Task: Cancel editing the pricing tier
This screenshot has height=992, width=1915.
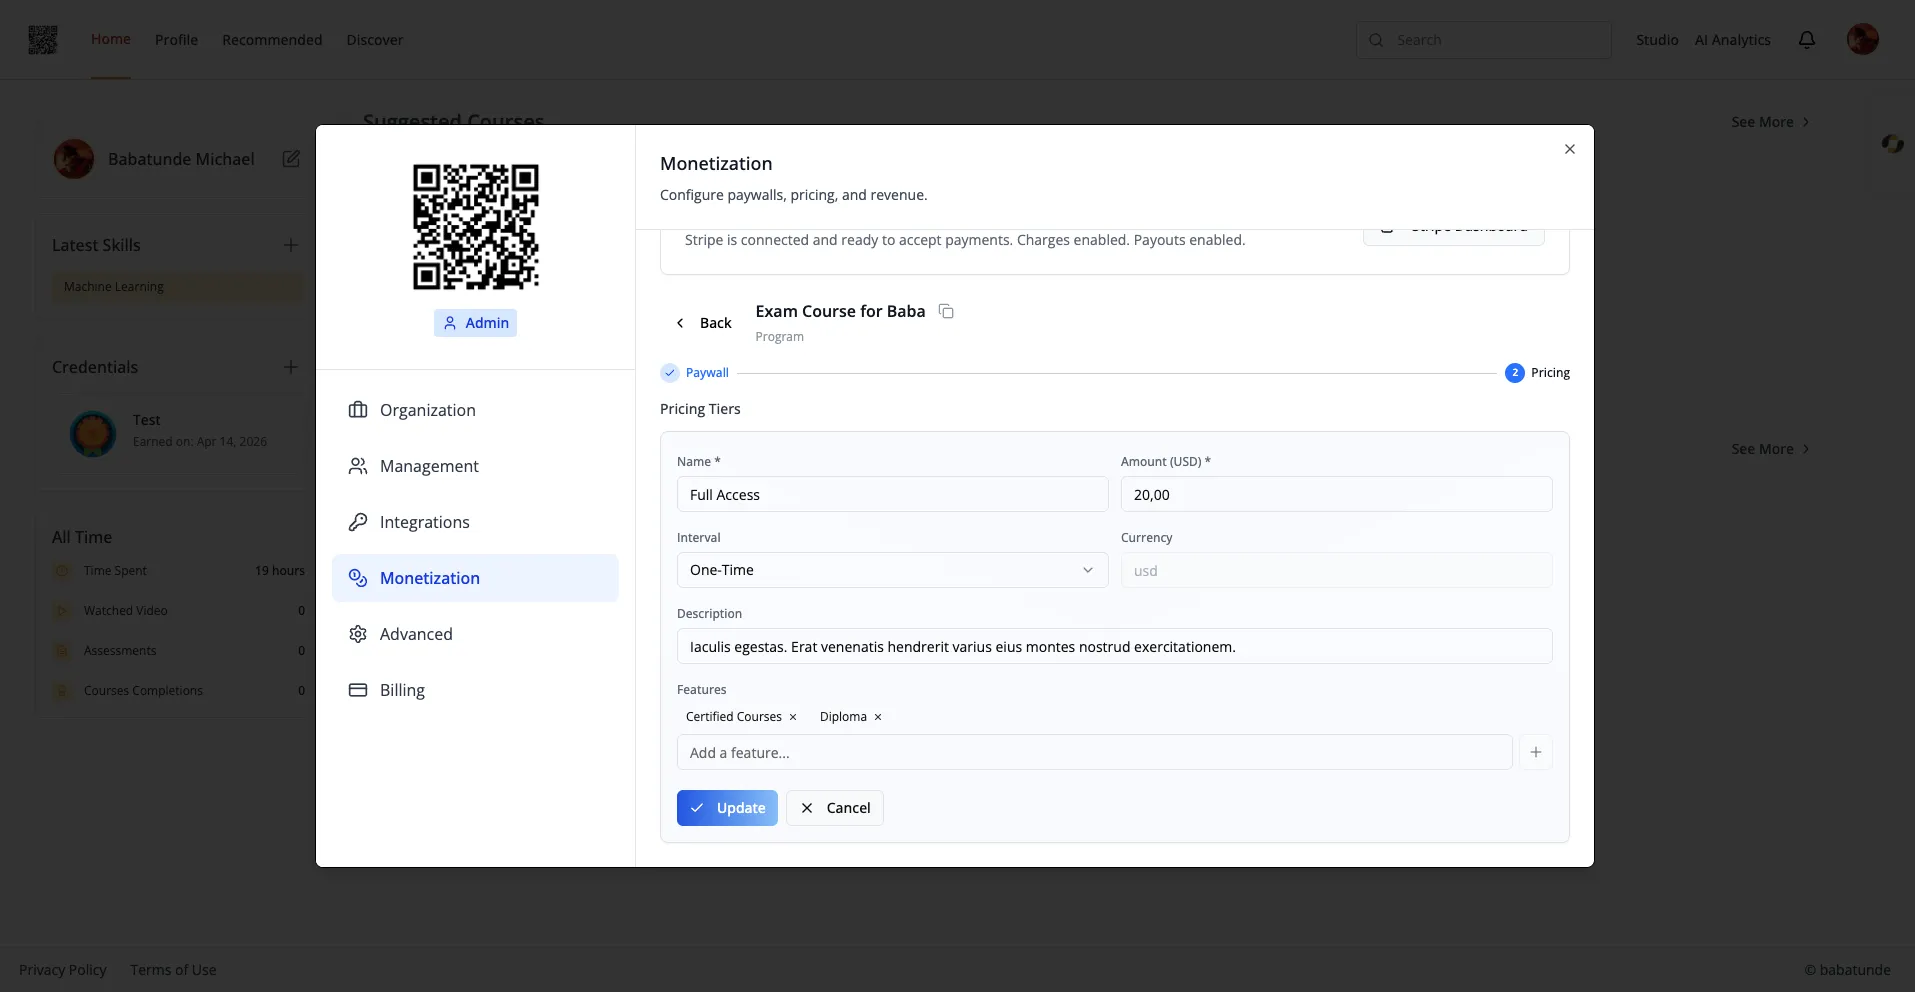Action: click(x=835, y=808)
